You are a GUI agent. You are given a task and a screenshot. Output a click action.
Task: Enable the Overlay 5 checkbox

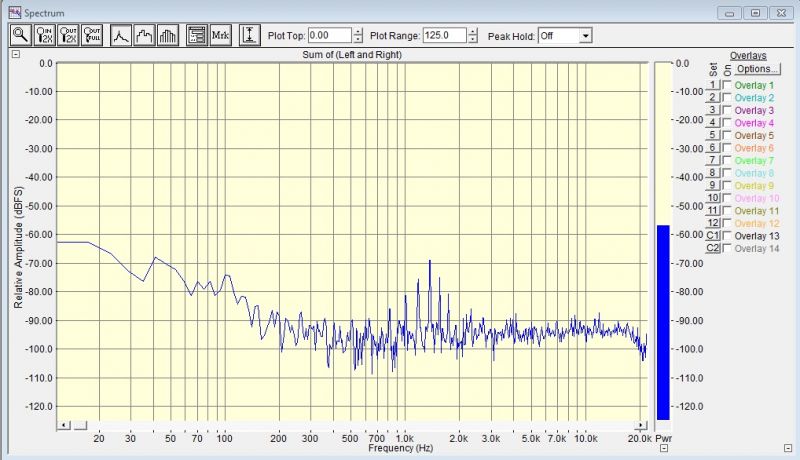pyautogui.click(x=727, y=135)
